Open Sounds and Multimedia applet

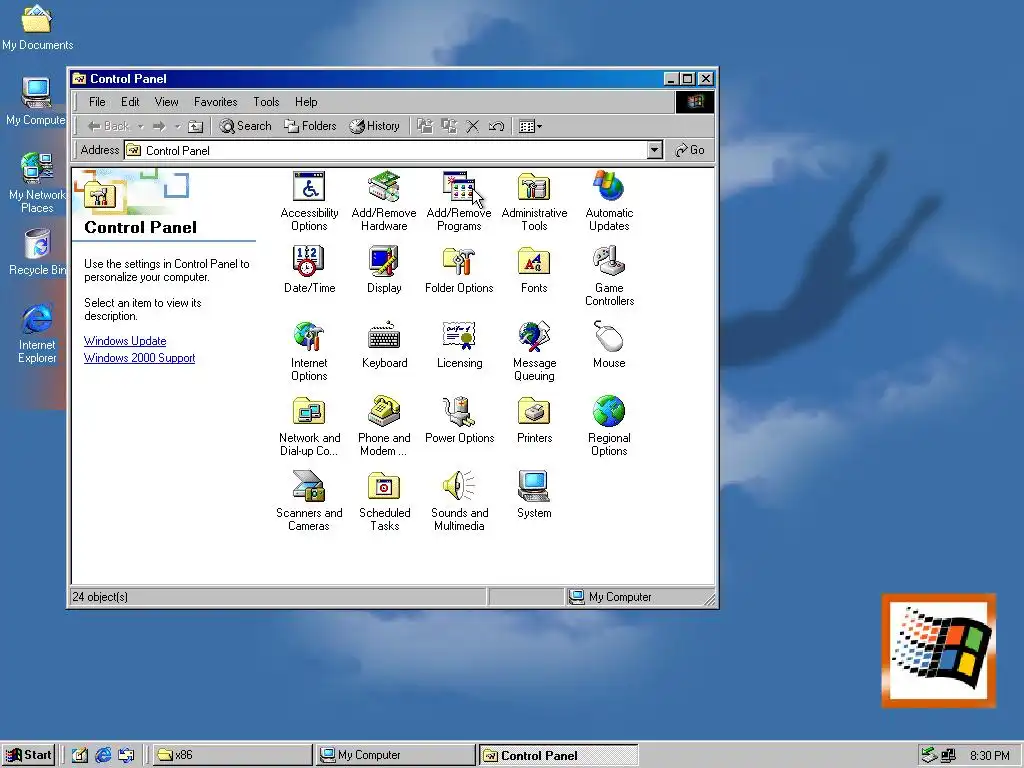pyautogui.click(x=459, y=501)
